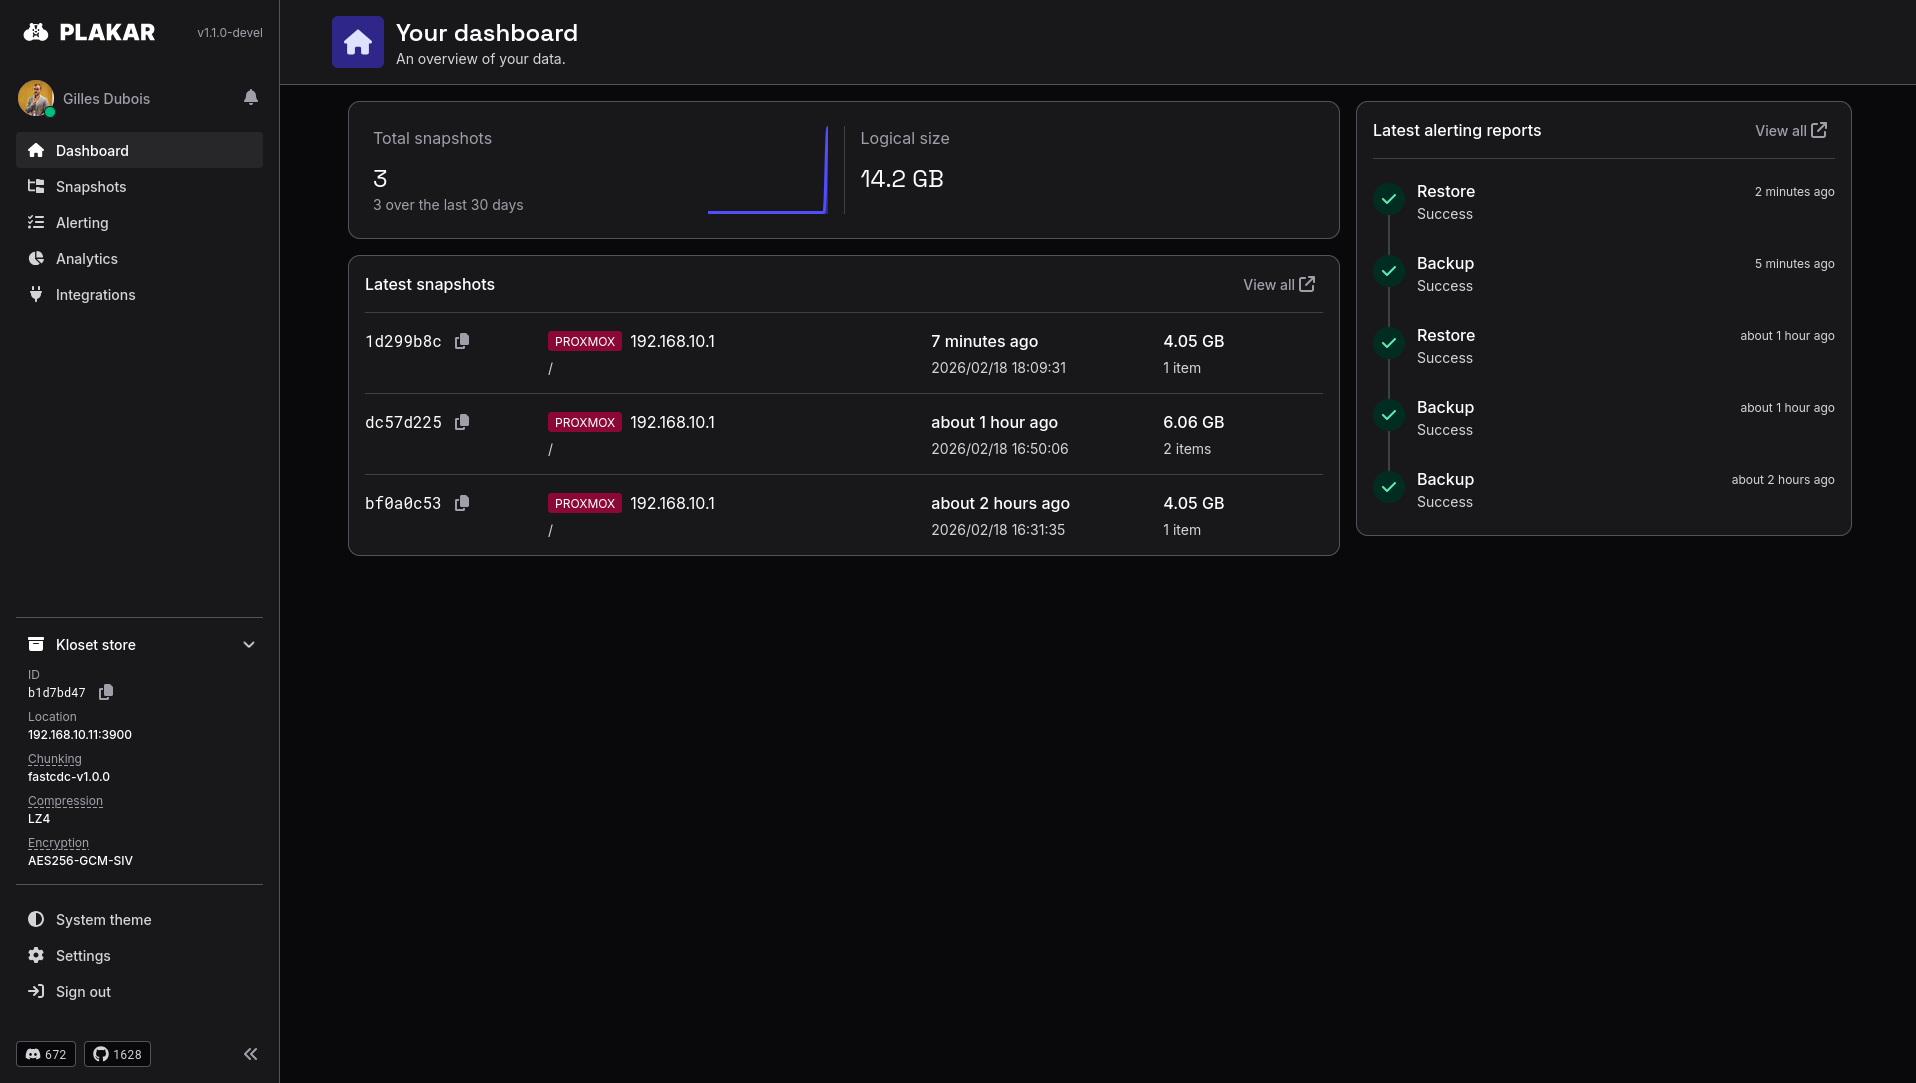This screenshot has height=1083, width=1916.
Task: Go to the Alerting section
Action: (x=82, y=223)
